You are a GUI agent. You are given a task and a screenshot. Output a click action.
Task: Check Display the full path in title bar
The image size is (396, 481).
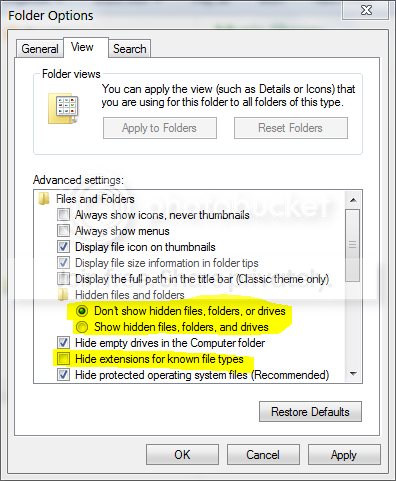pyautogui.click(x=63, y=279)
